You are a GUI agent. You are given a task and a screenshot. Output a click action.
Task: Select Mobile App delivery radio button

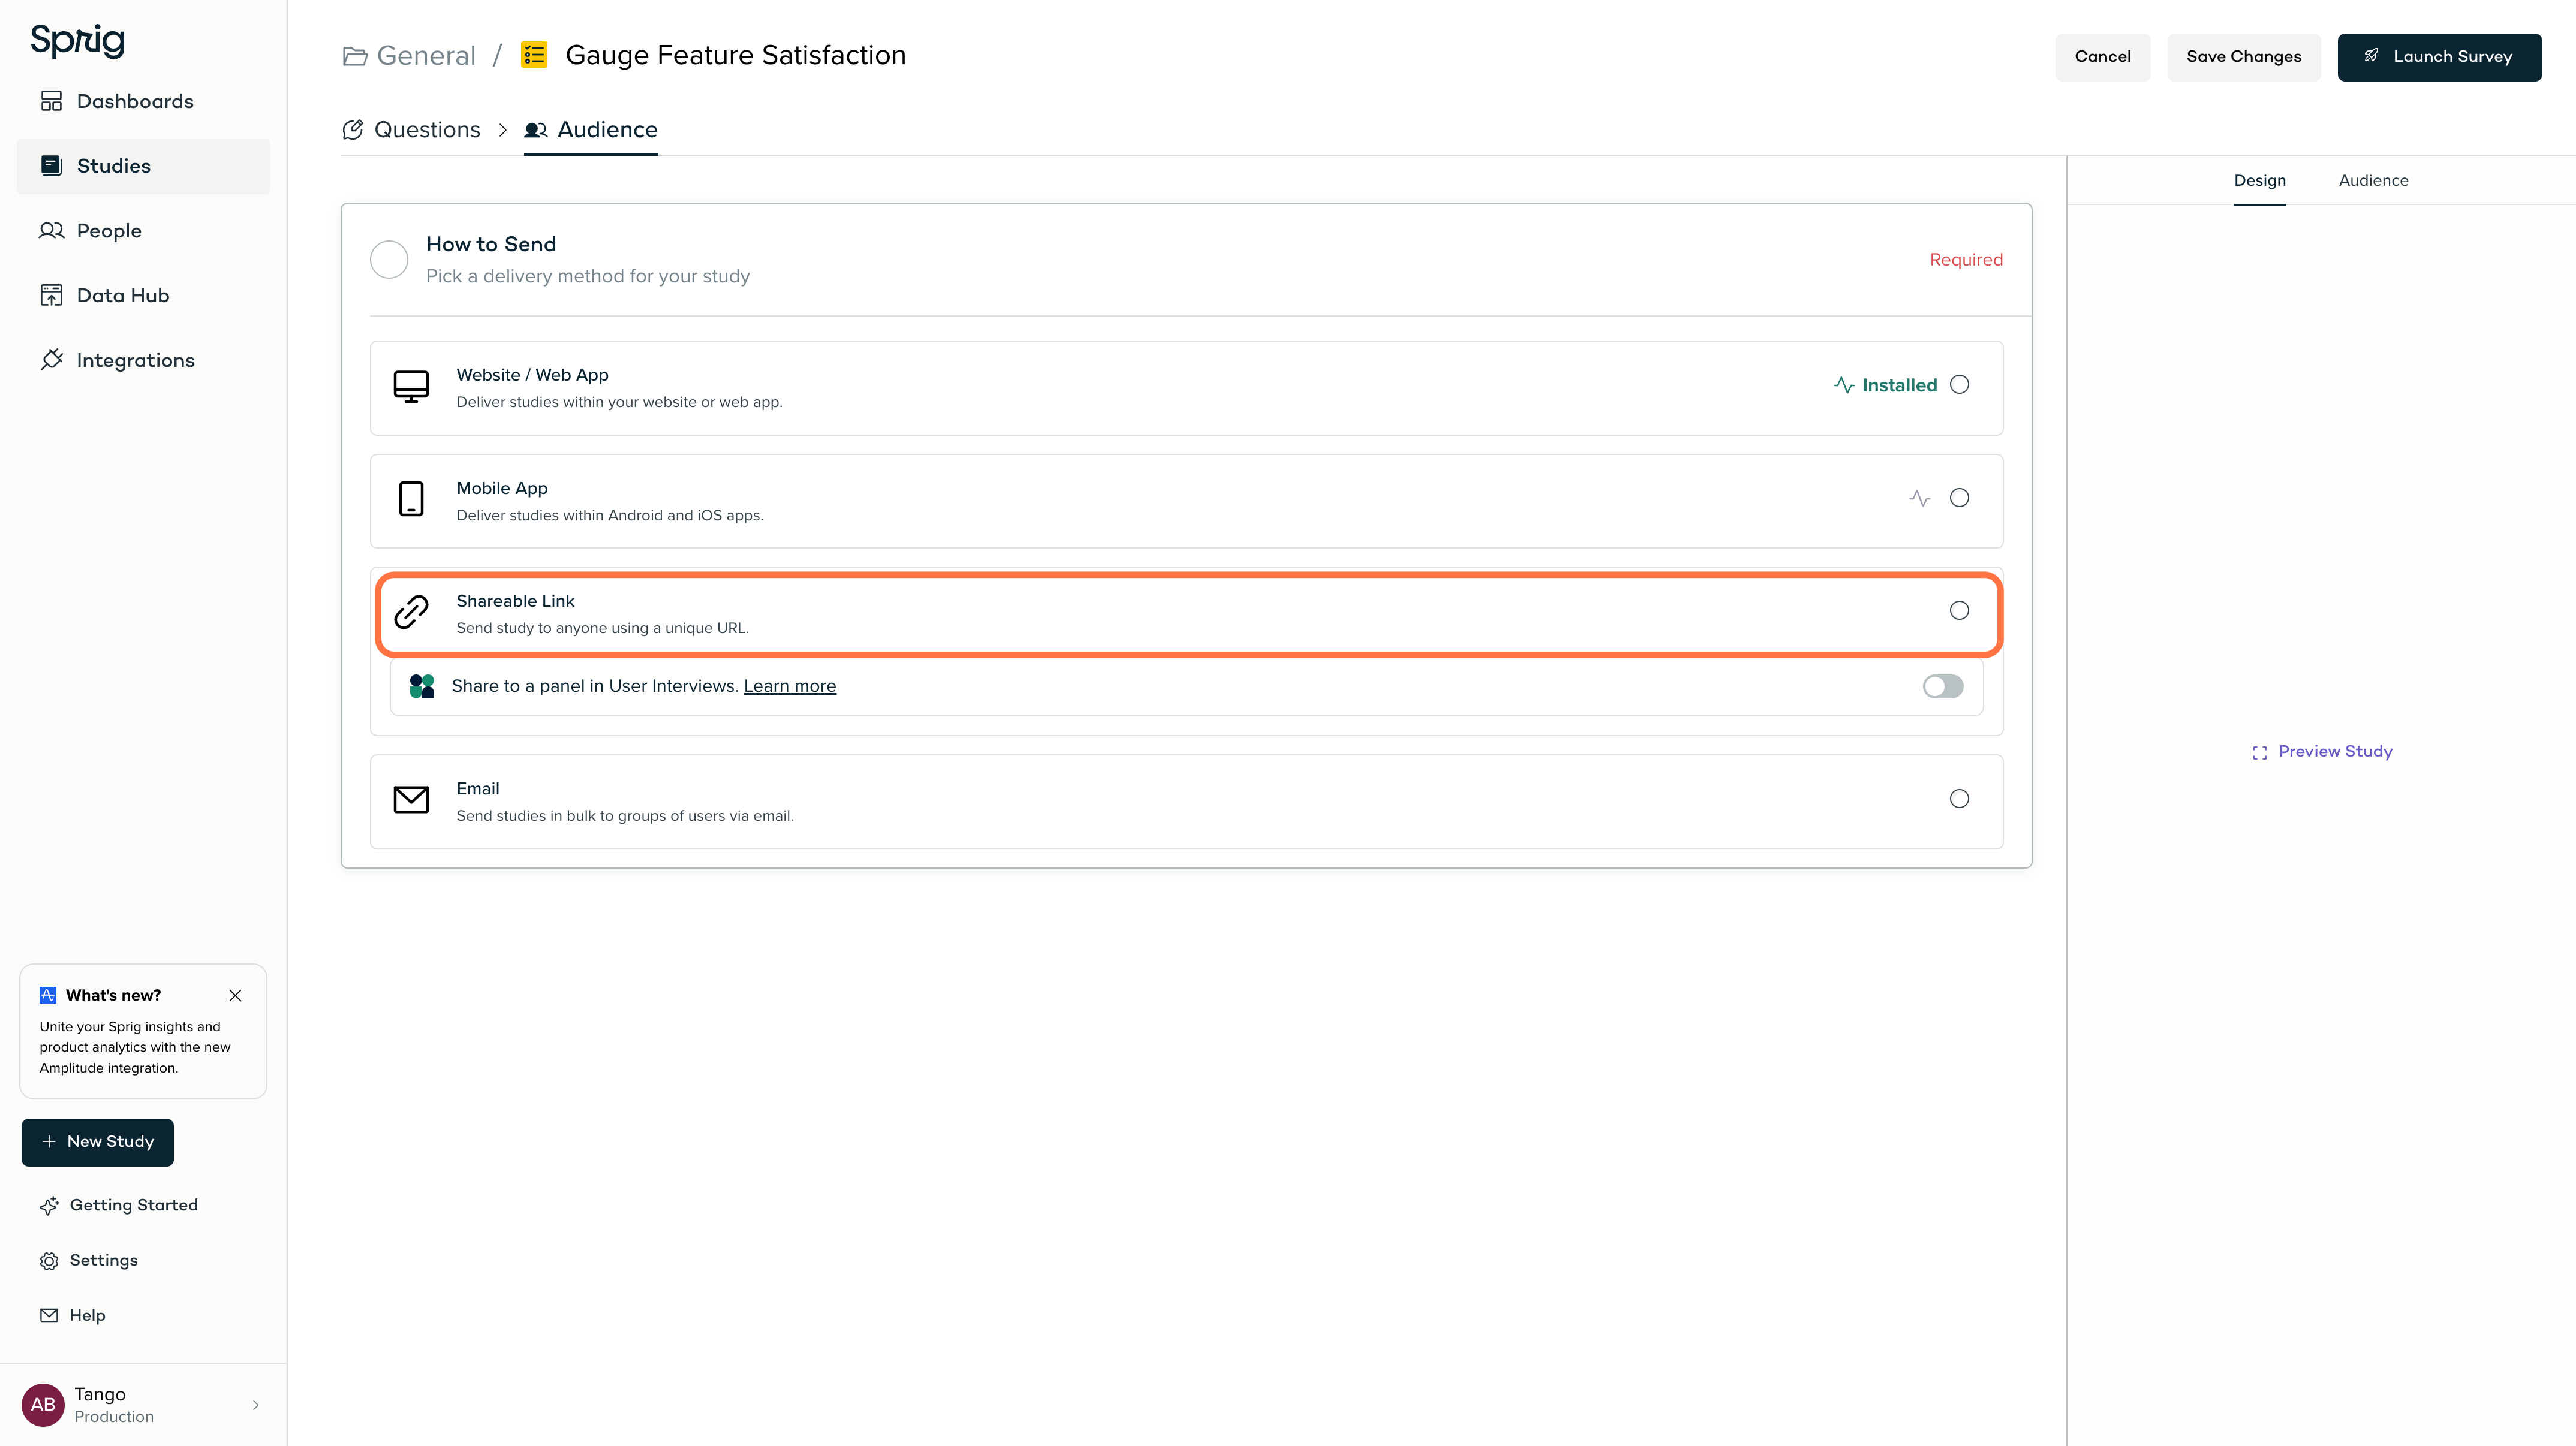(1959, 498)
